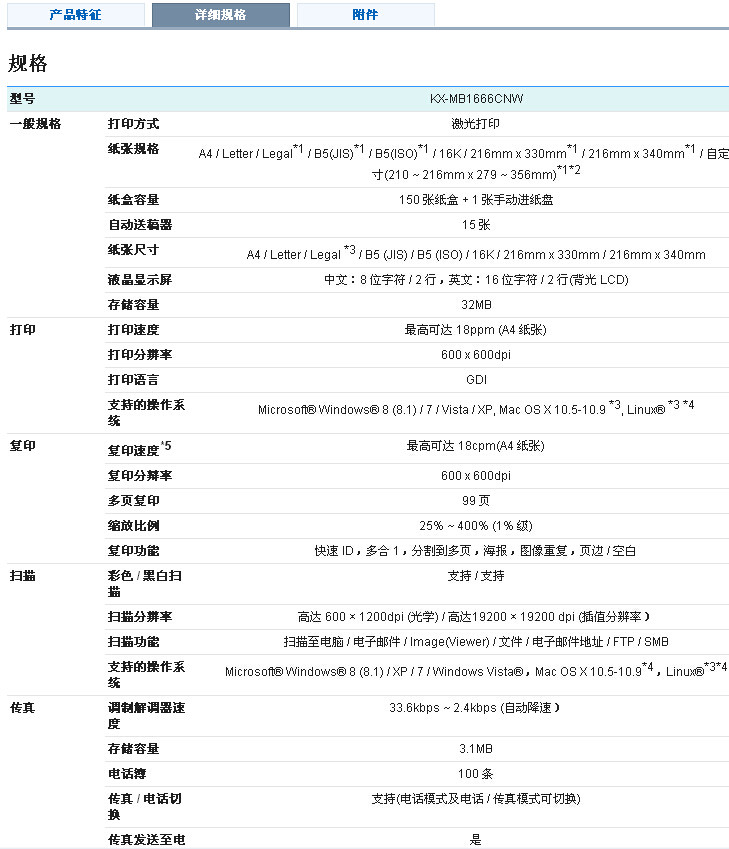Select the model number KX-MB1666CNW
729x849 pixels.
click(476, 99)
